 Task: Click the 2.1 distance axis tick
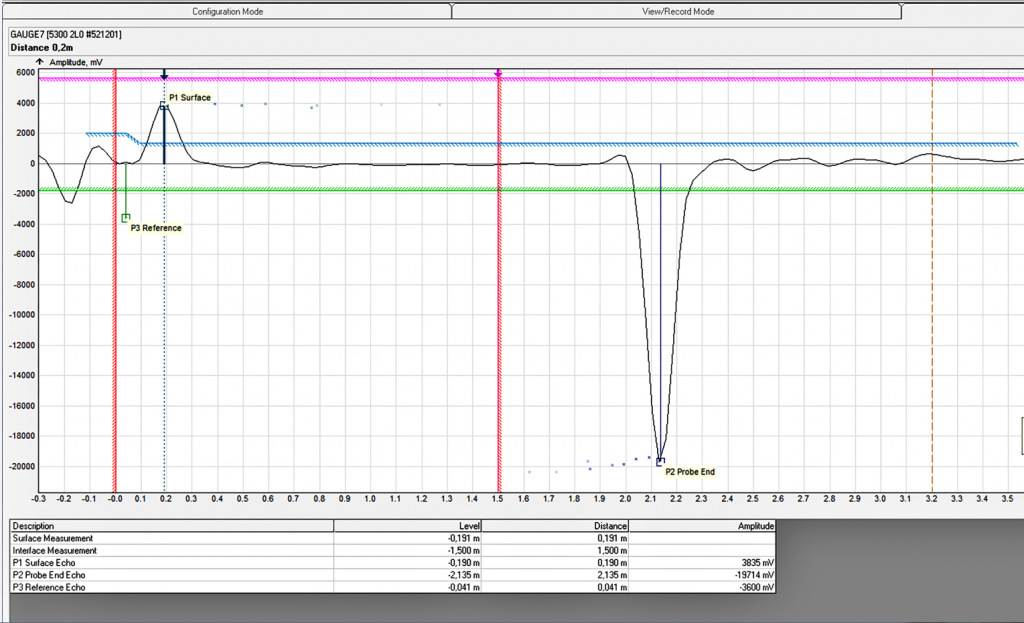(x=650, y=499)
